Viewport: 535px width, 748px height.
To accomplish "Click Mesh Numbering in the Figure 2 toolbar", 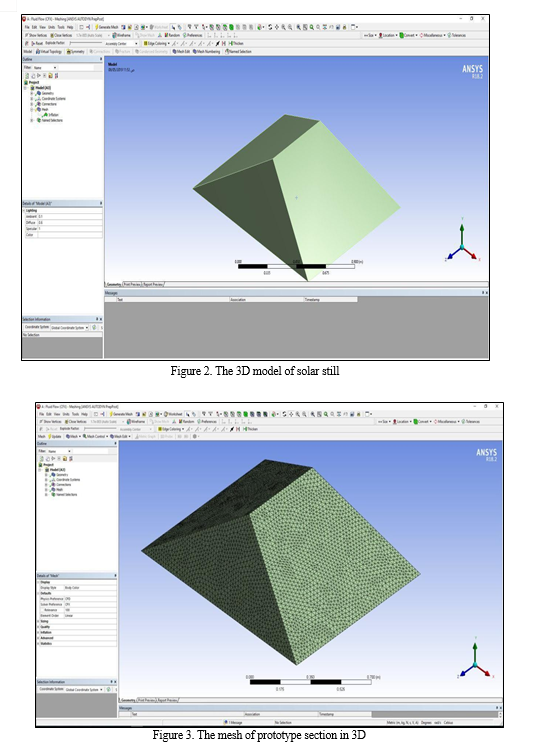I will [207, 52].
